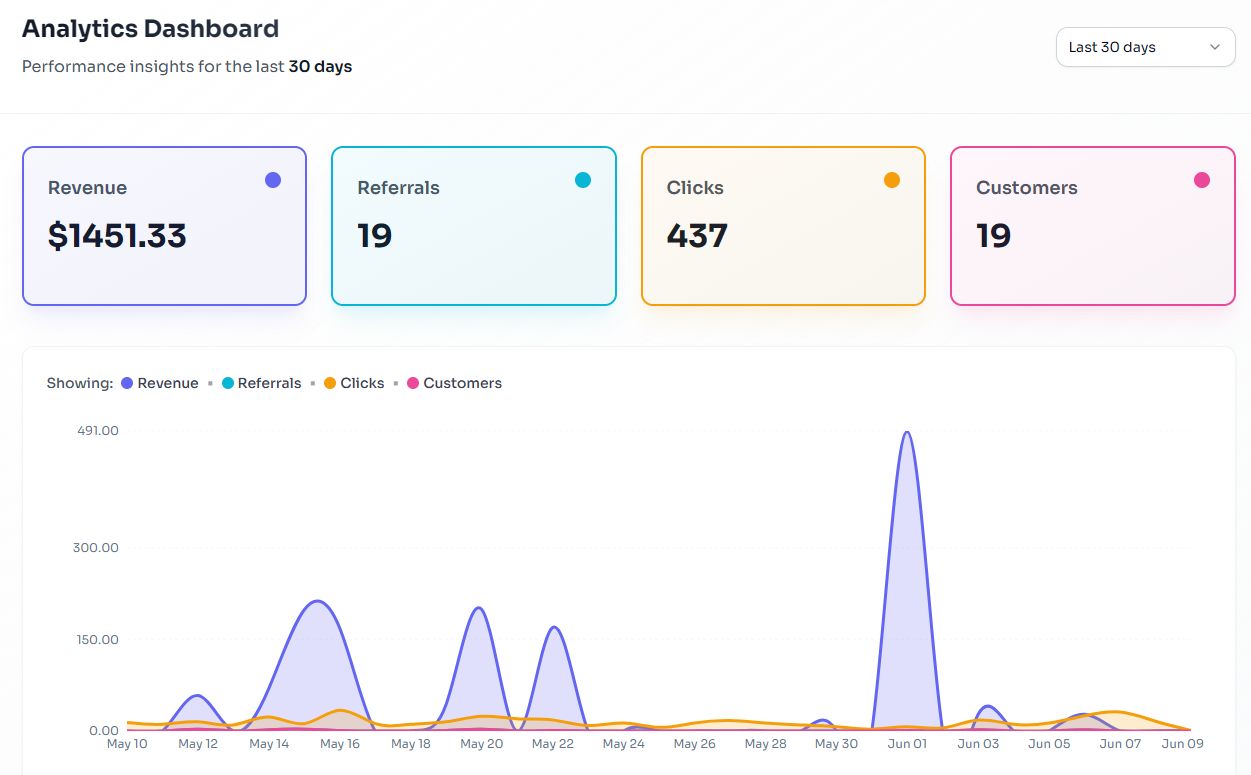This screenshot has height=775, width=1251.
Task: Click the May 16 x-axis date label
Action: 340,744
